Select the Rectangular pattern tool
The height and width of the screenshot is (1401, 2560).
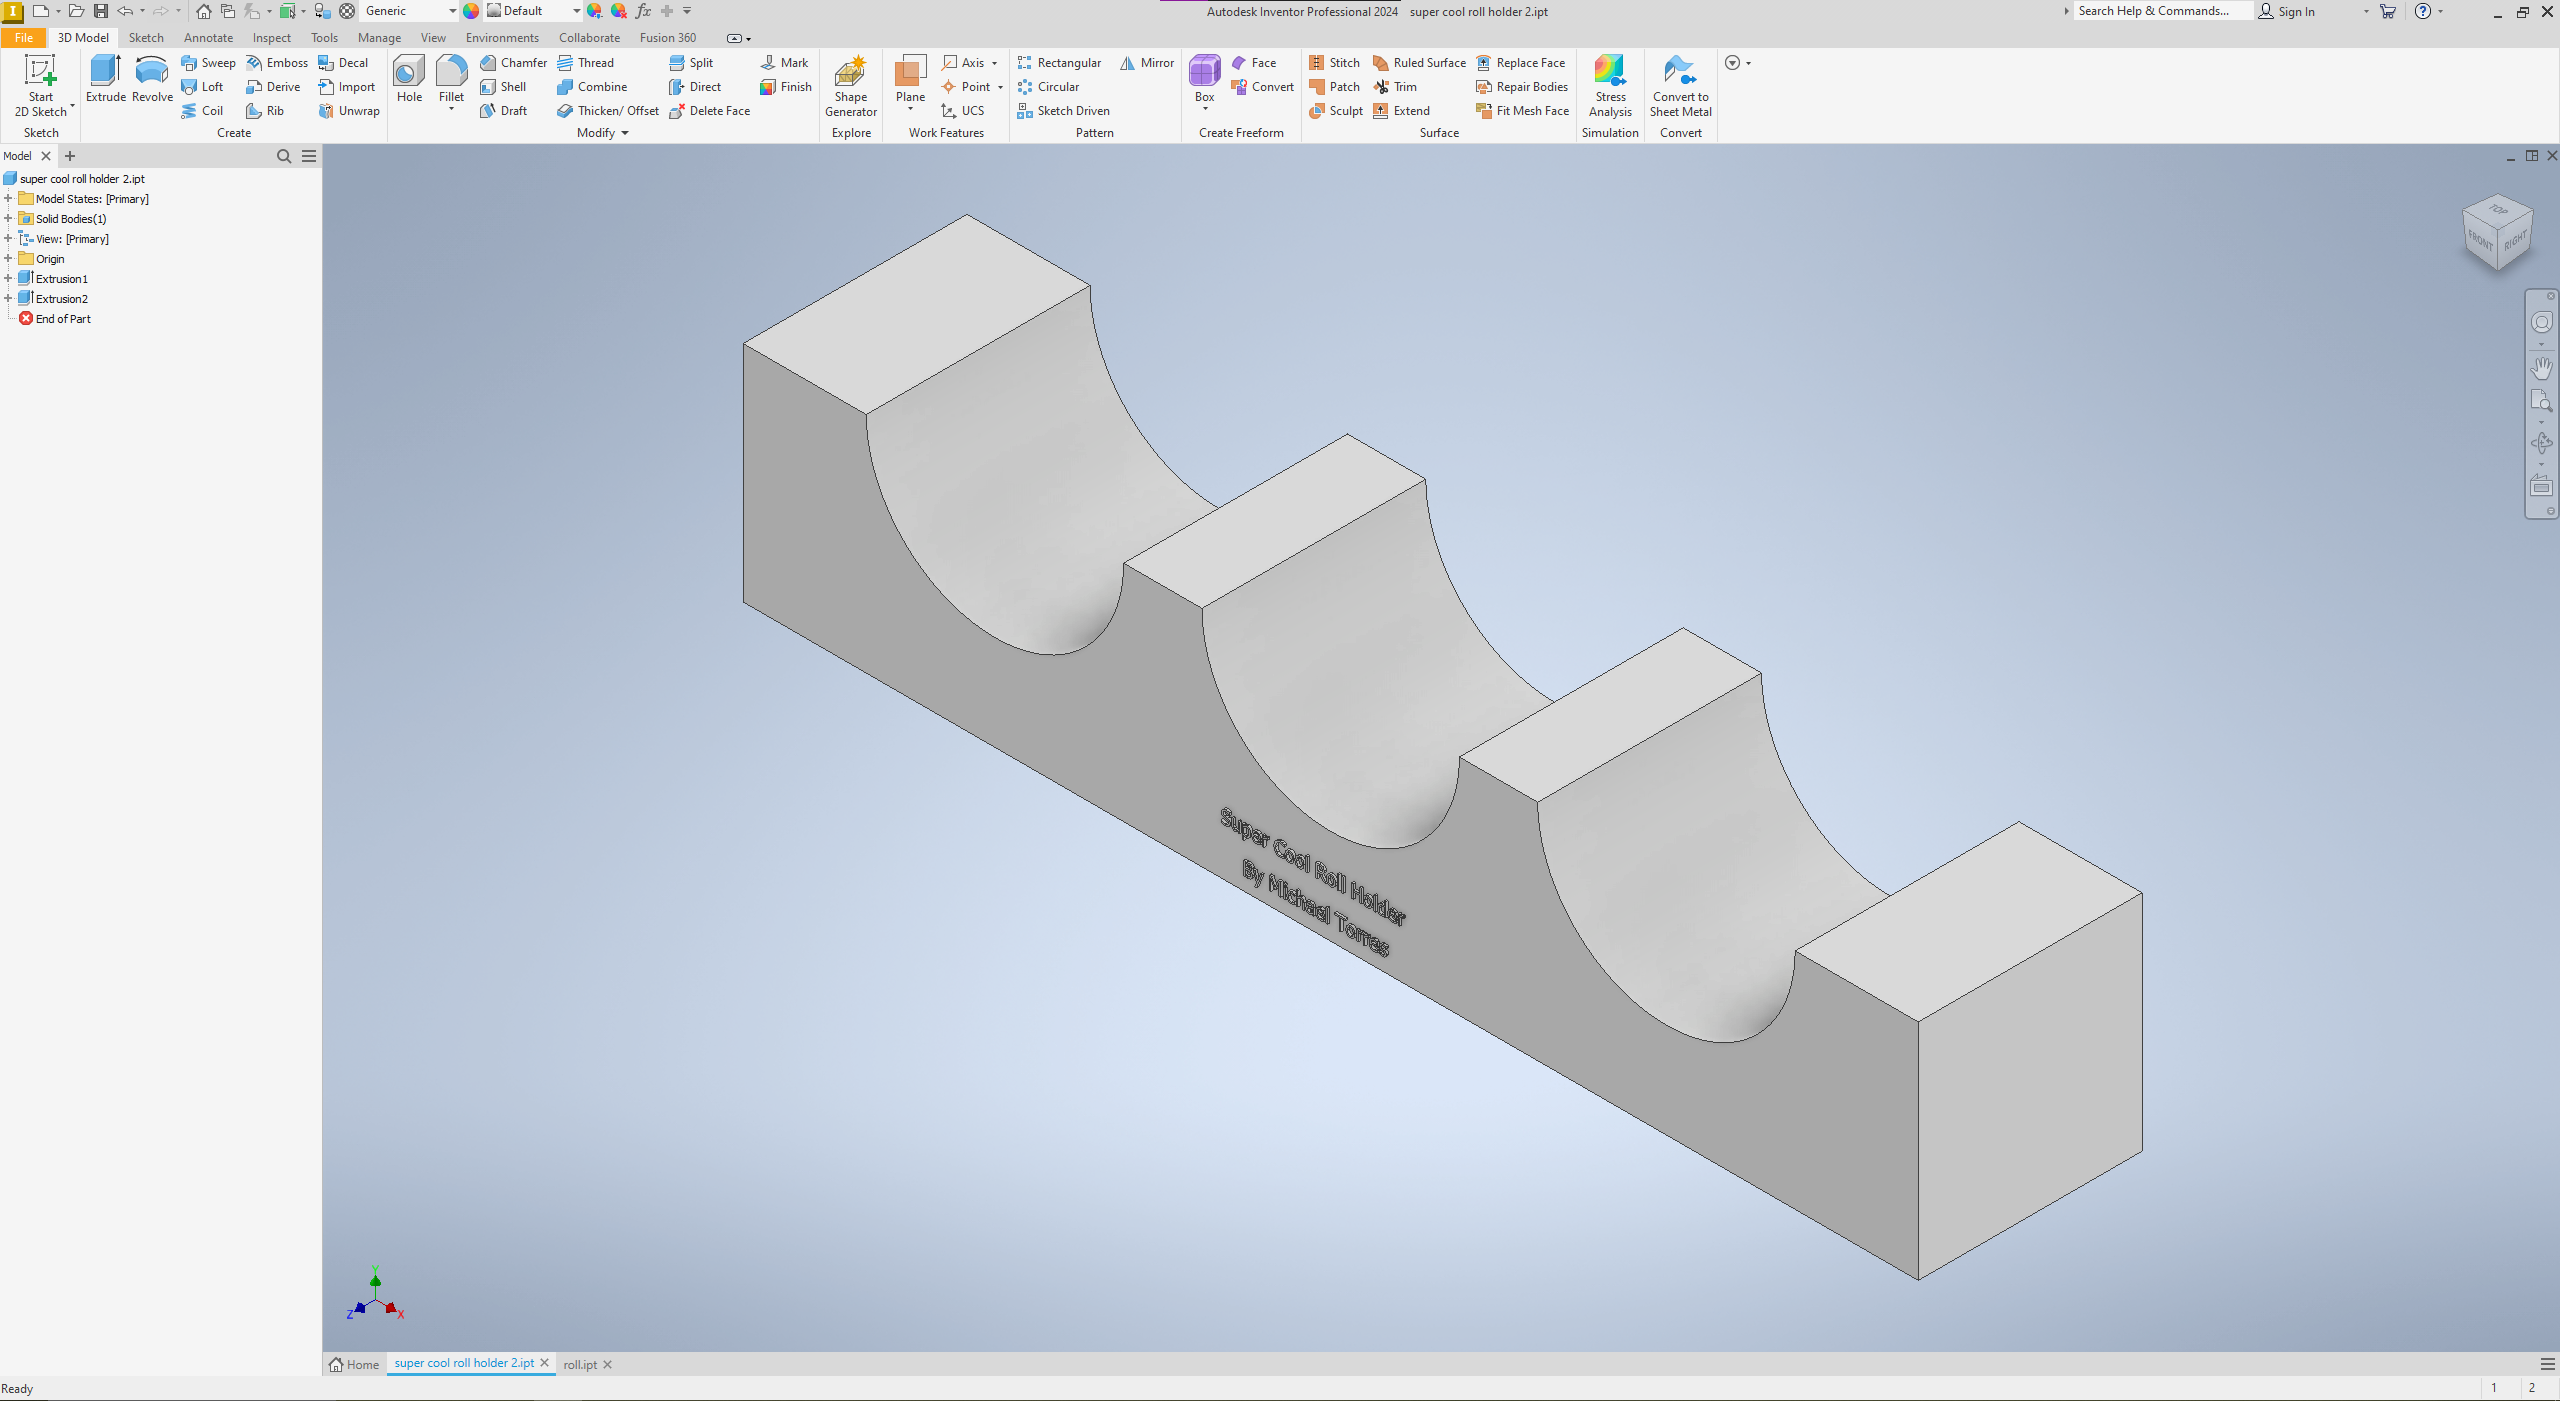click(1059, 62)
